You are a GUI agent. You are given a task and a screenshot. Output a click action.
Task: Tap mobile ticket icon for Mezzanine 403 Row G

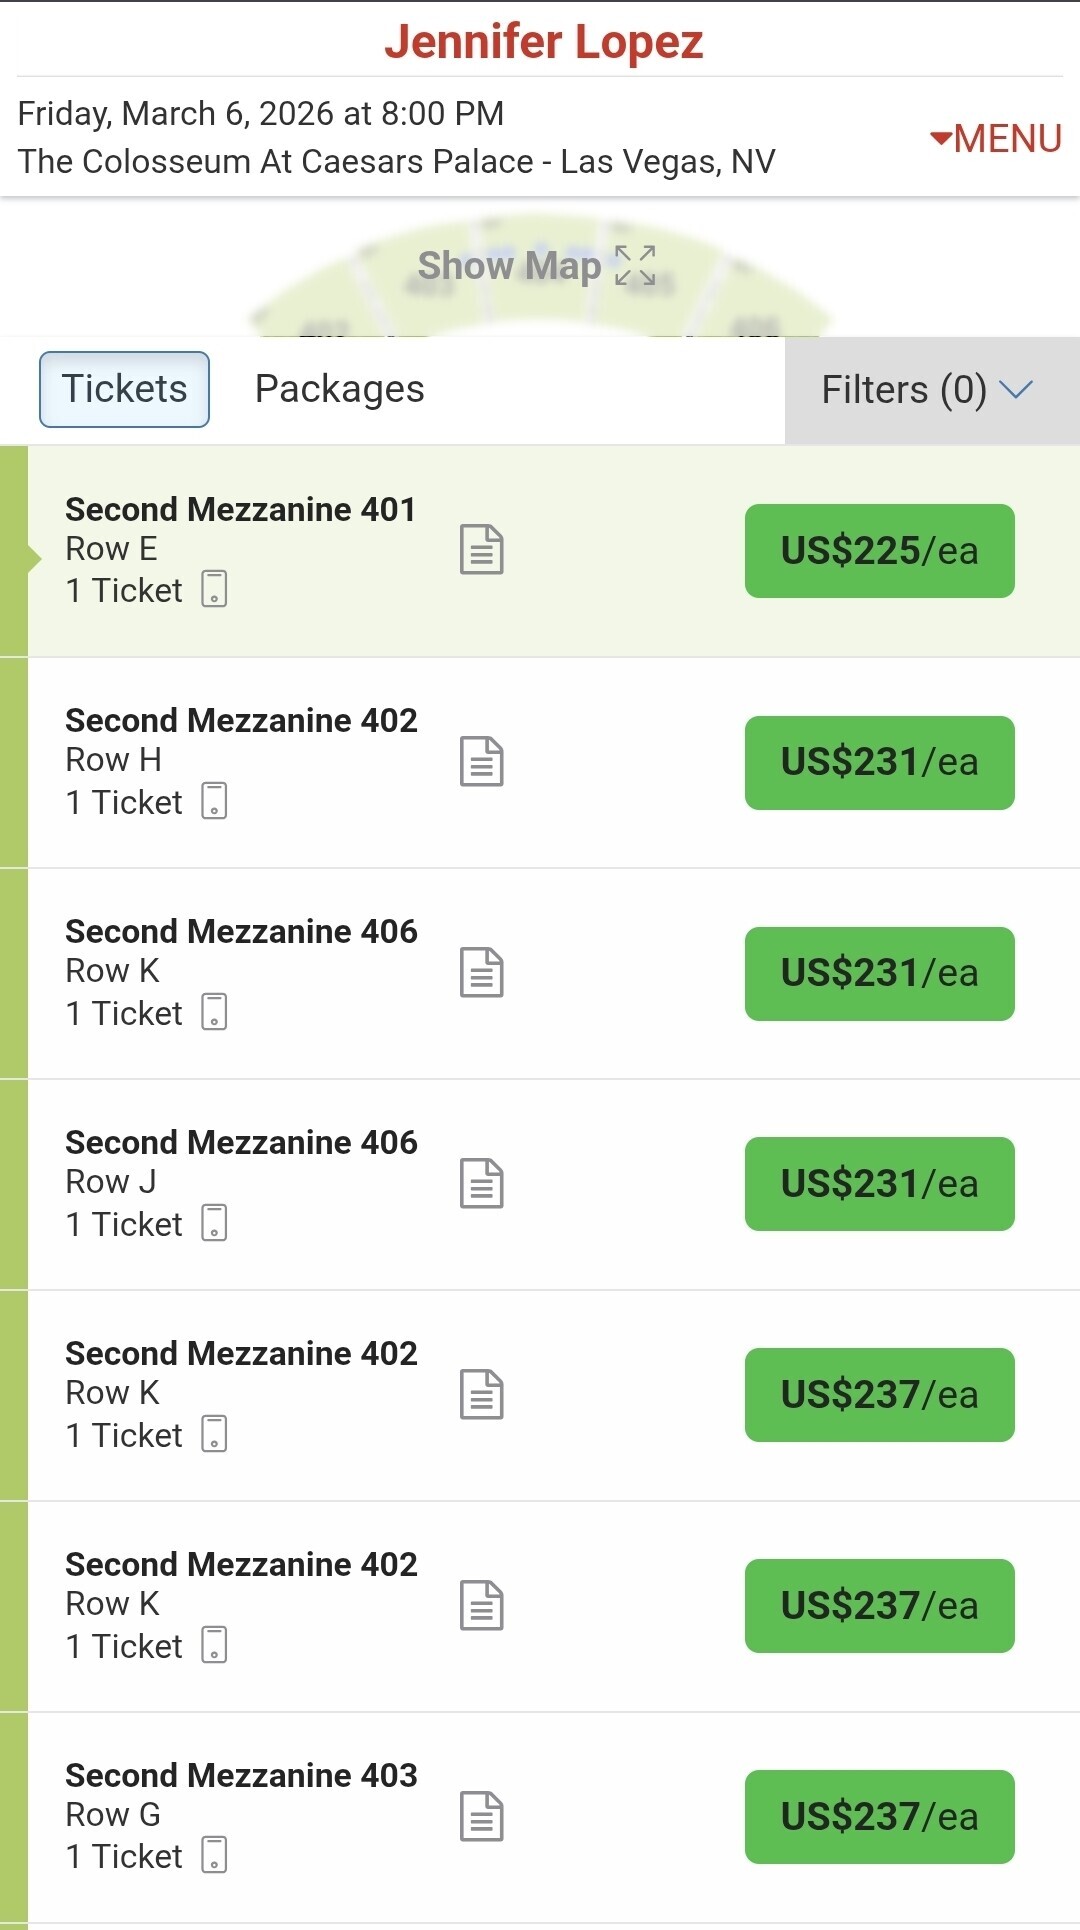pyautogui.click(x=214, y=1855)
